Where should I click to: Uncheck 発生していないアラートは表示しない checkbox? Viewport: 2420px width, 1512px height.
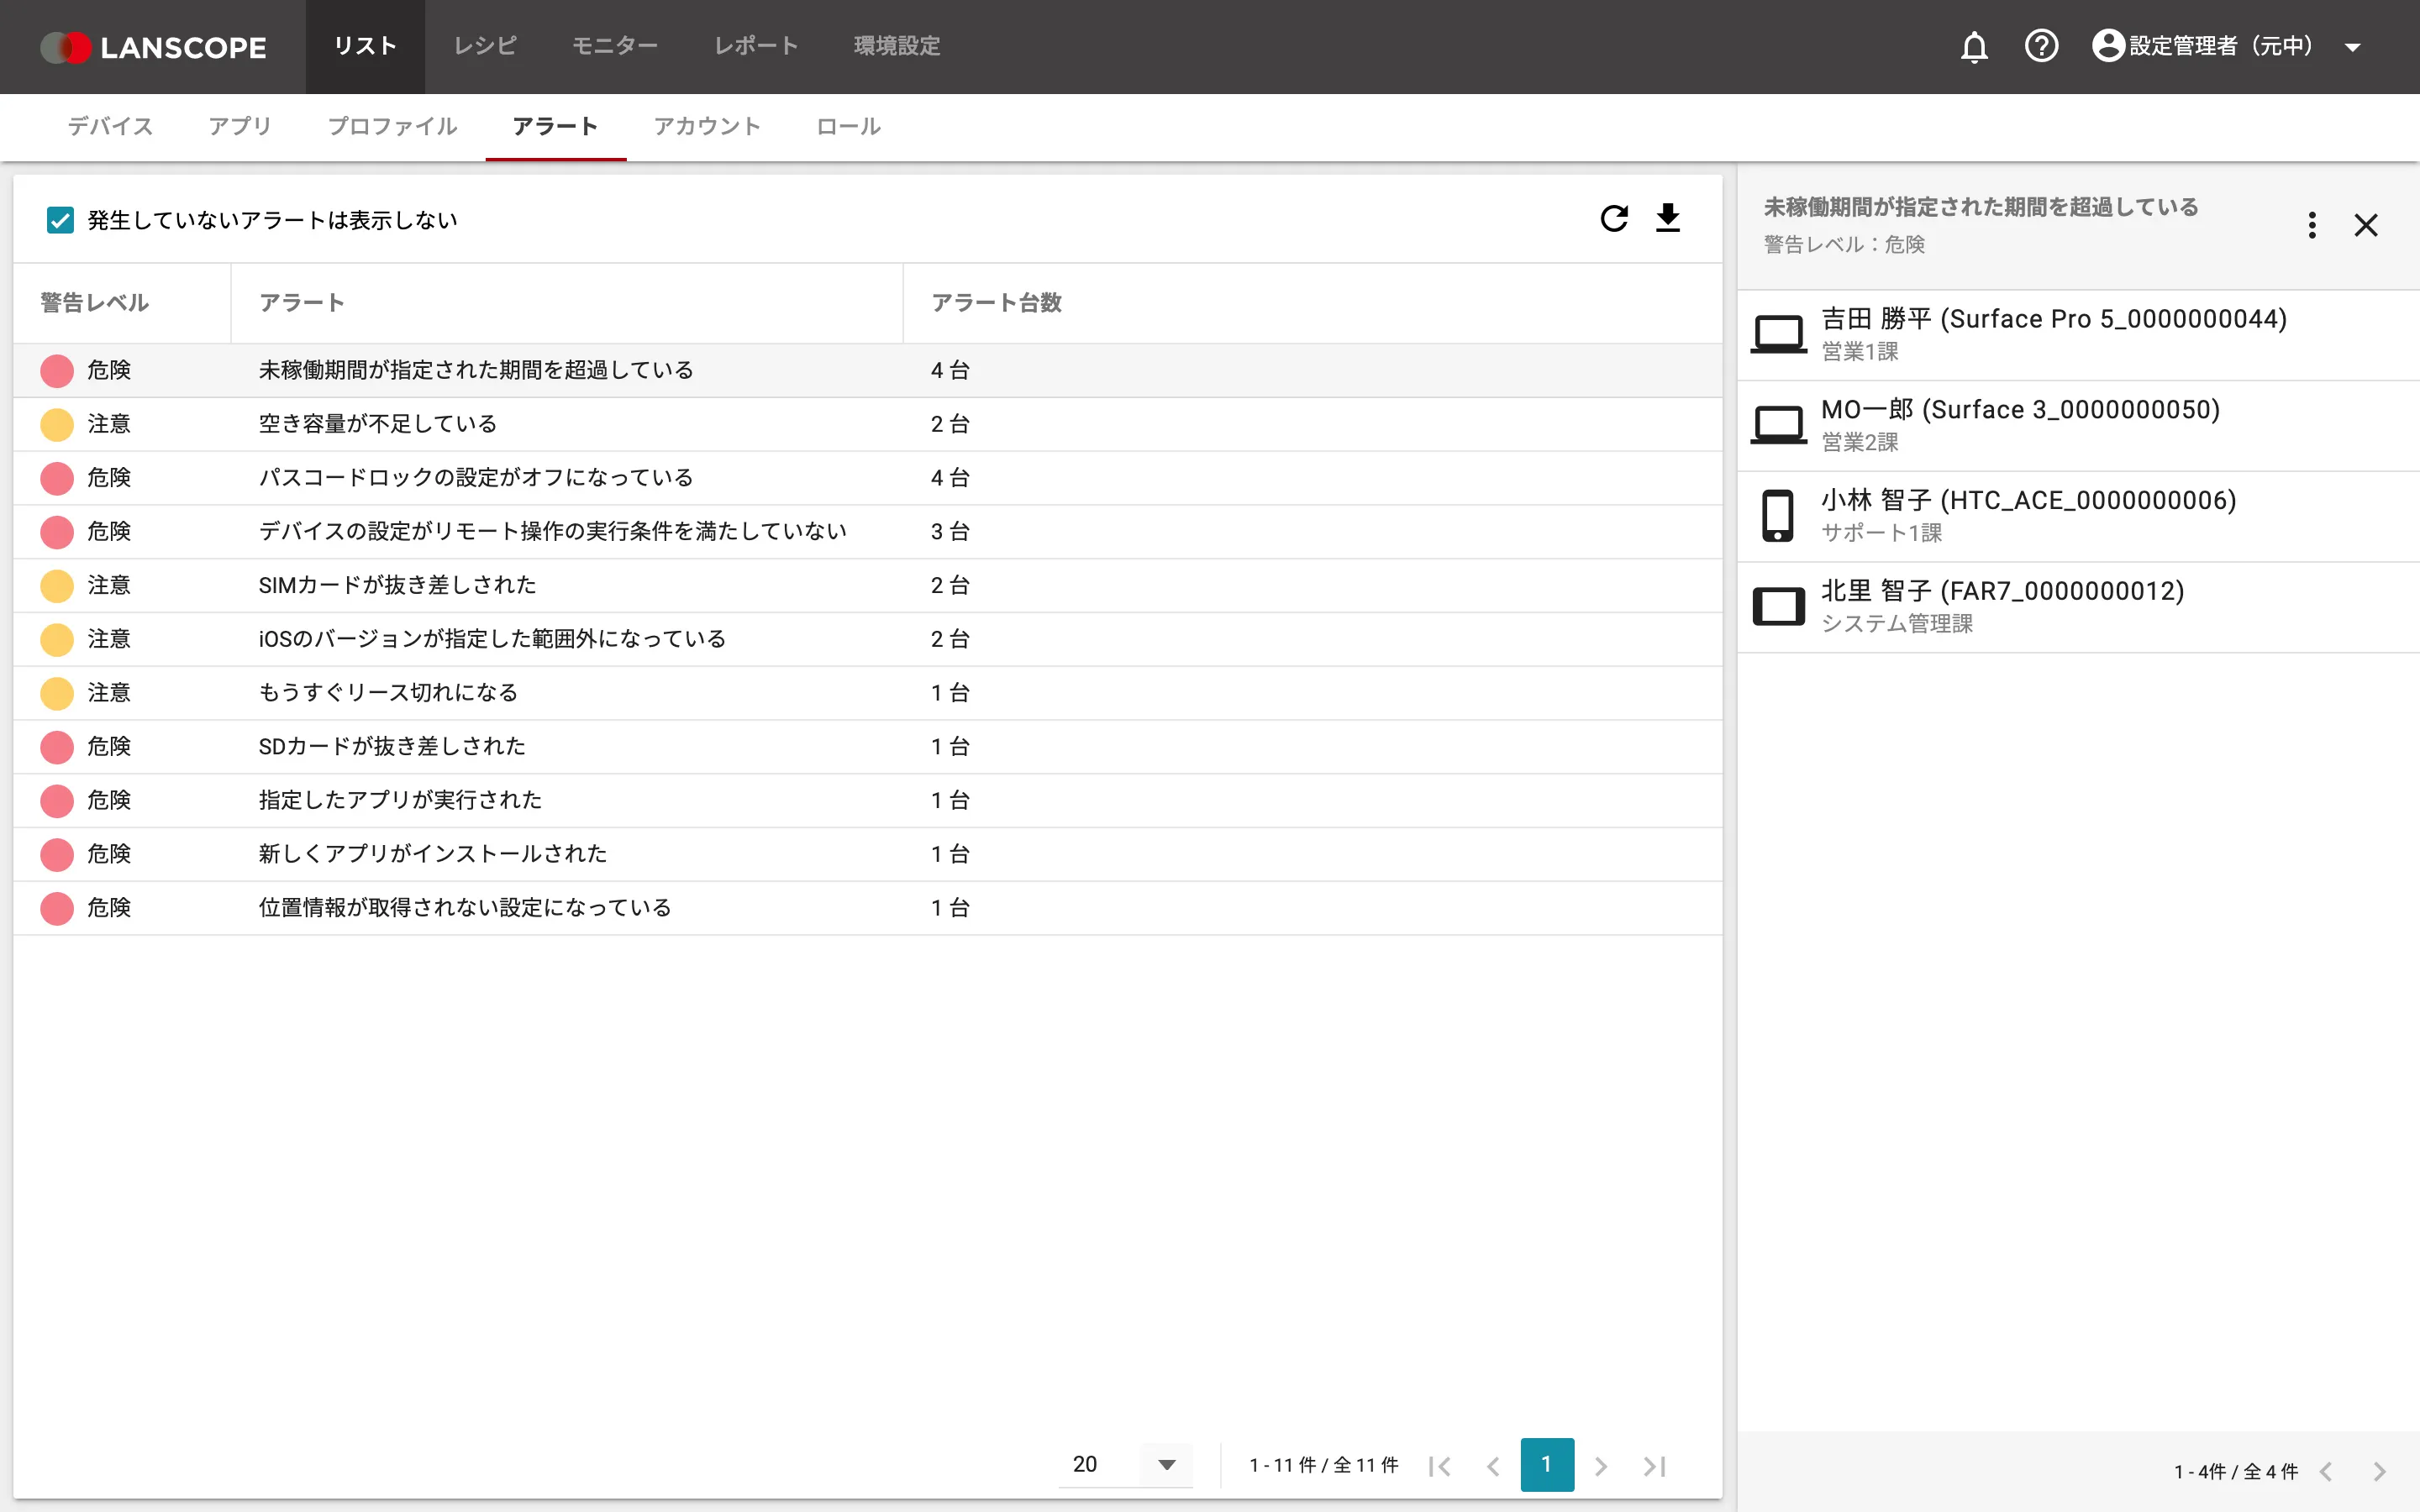tap(60, 220)
